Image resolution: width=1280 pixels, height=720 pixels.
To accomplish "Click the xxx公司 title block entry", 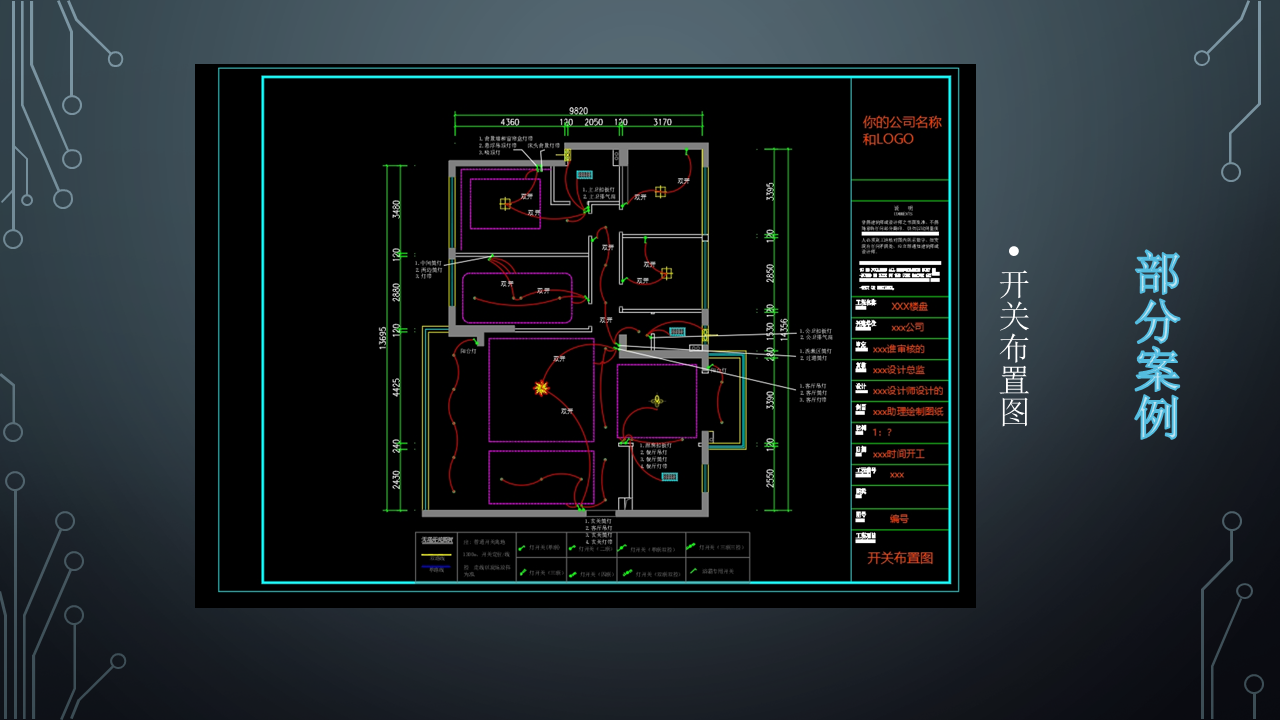I will pos(908,327).
